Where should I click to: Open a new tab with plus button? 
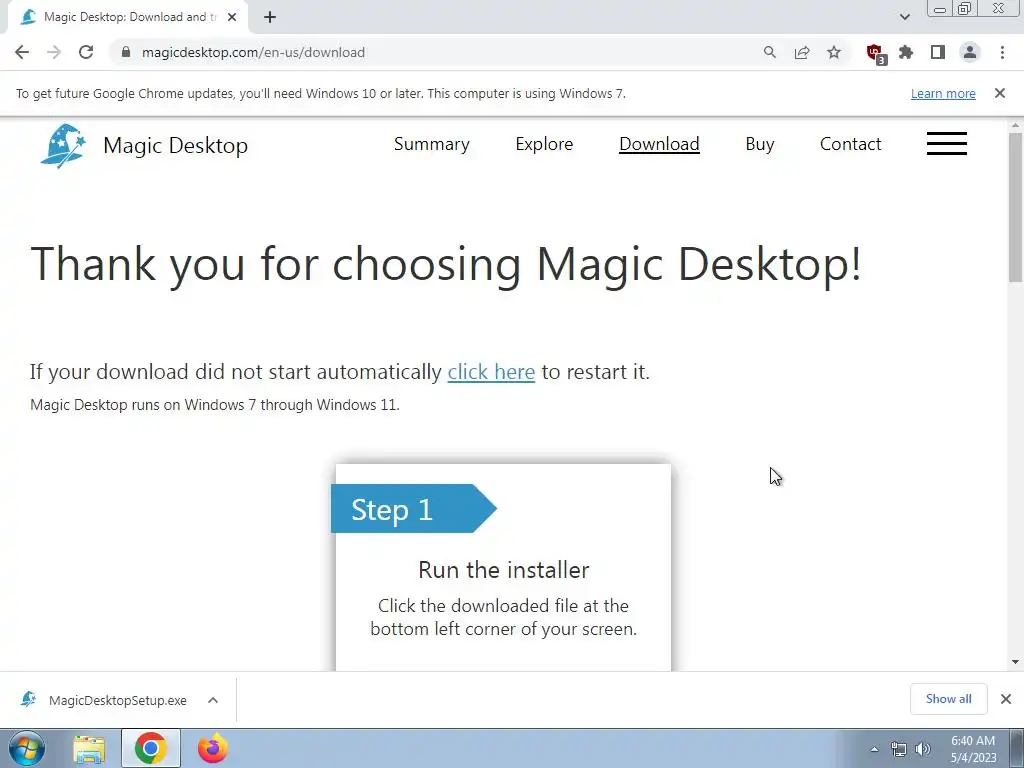[270, 17]
